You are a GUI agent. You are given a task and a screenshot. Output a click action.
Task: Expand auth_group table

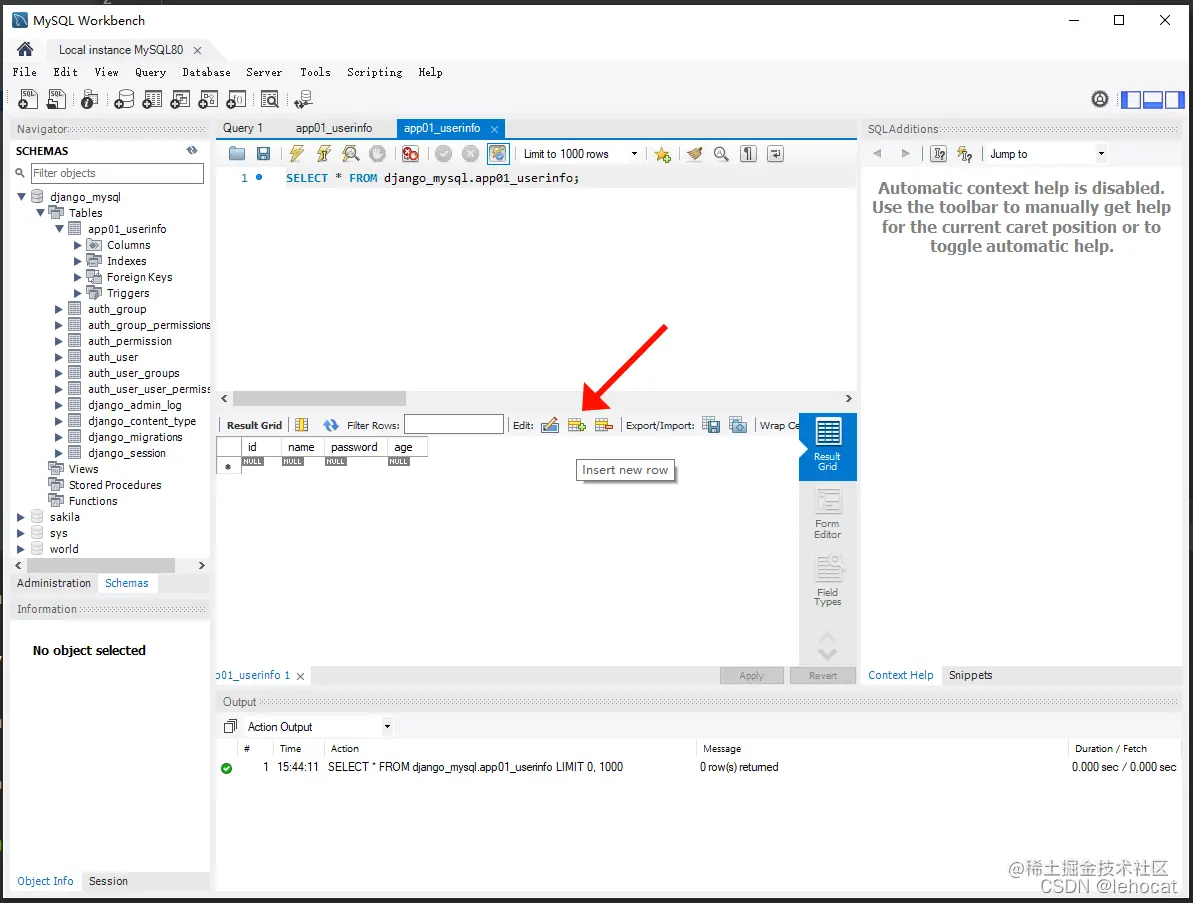[x=59, y=309]
